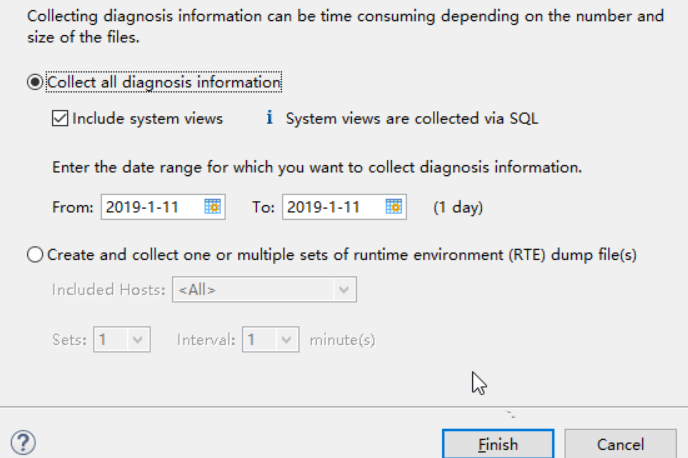Click the System views are collected via SQL text
The image size is (688, 458).
(x=412, y=118)
